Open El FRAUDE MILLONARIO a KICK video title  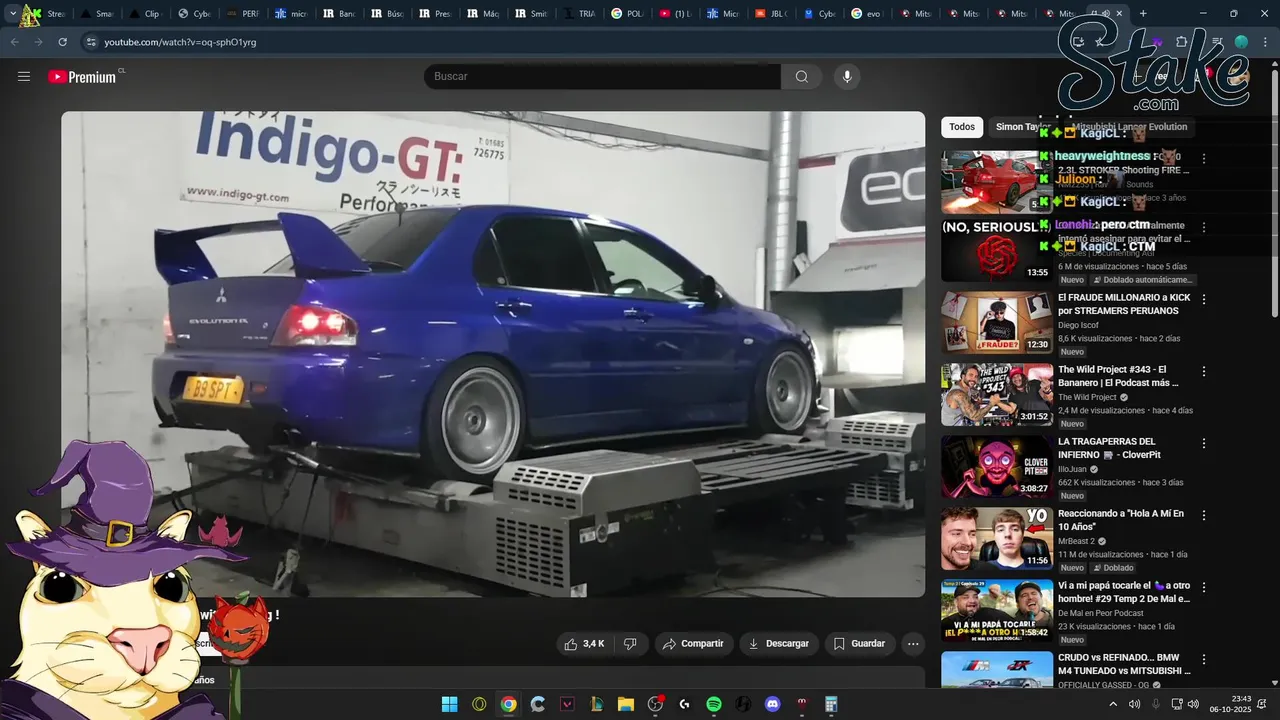pyautogui.click(x=1124, y=304)
